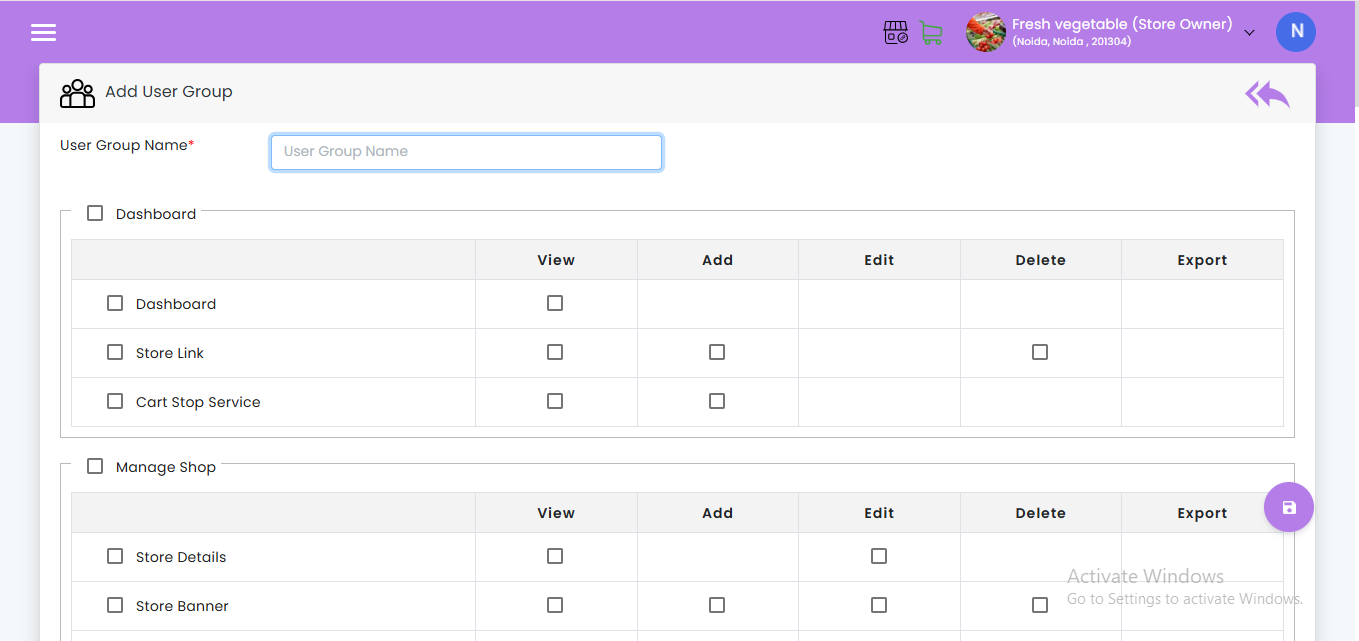This screenshot has width=1359, height=641.
Task: Enable View permission for Store Banner
Action: (x=555, y=605)
